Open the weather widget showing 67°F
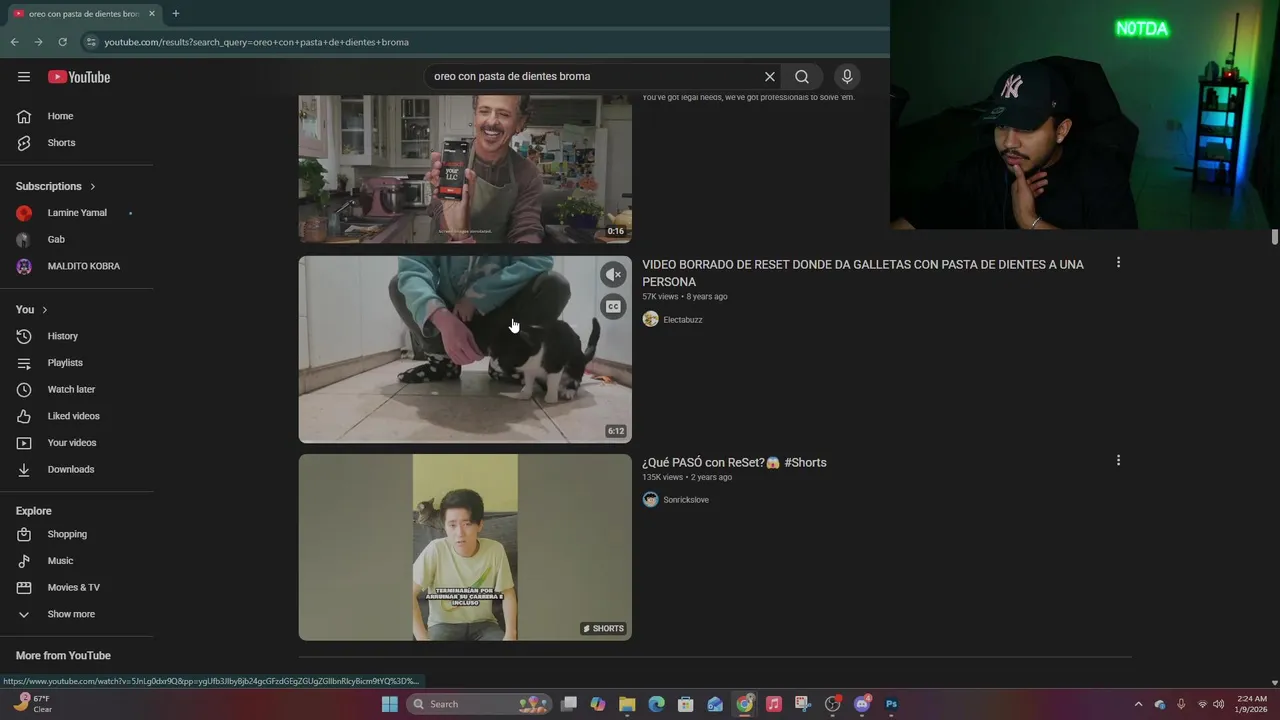The height and width of the screenshot is (720, 1280). click(32, 704)
